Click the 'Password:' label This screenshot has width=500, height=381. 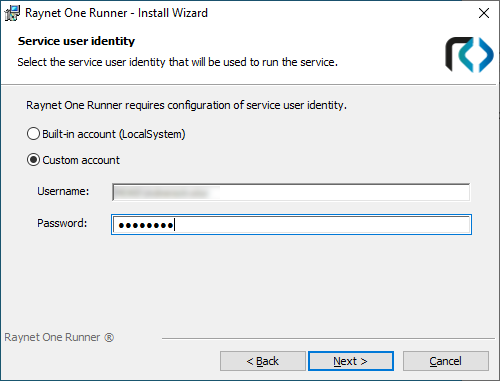[x=62, y=223]
